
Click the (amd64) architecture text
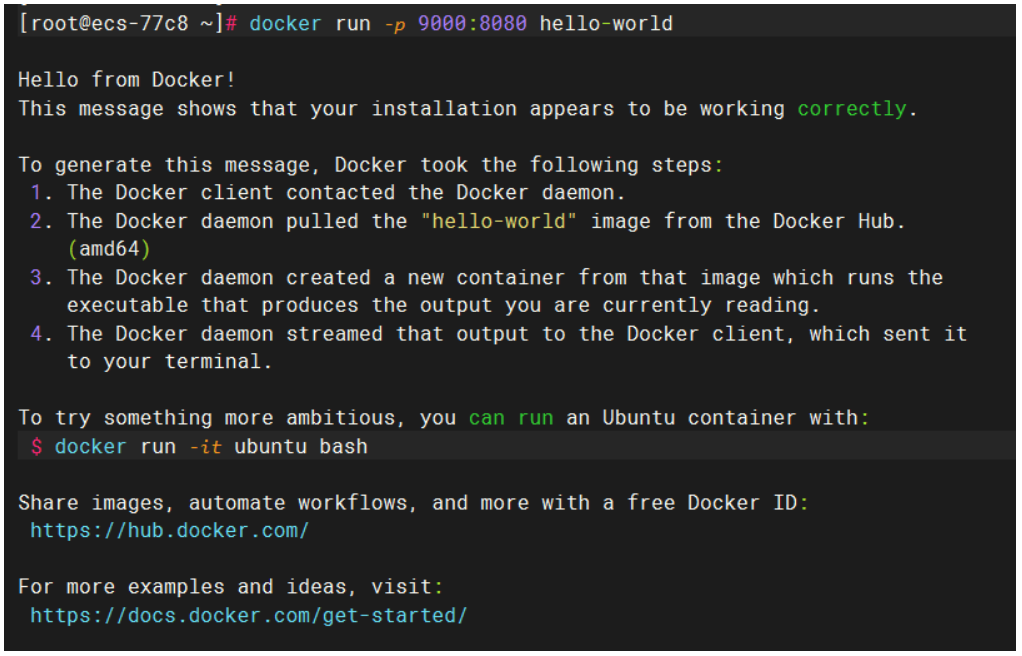109,249
